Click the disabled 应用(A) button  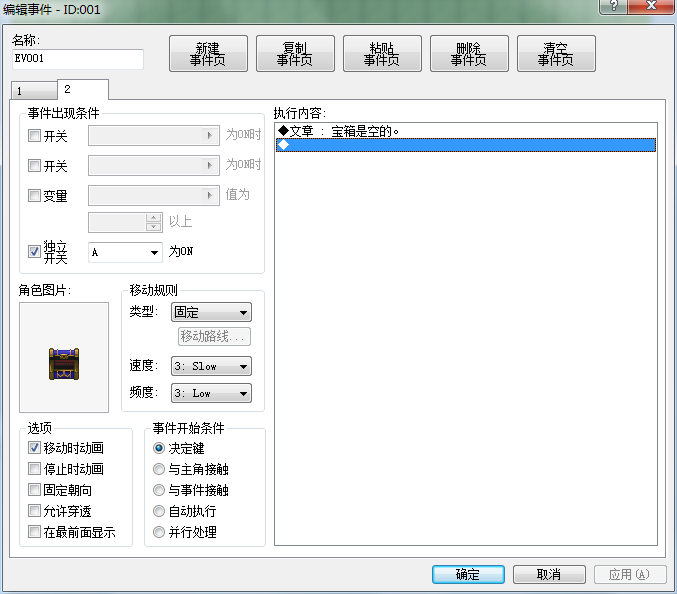click(x=630, y=575)
